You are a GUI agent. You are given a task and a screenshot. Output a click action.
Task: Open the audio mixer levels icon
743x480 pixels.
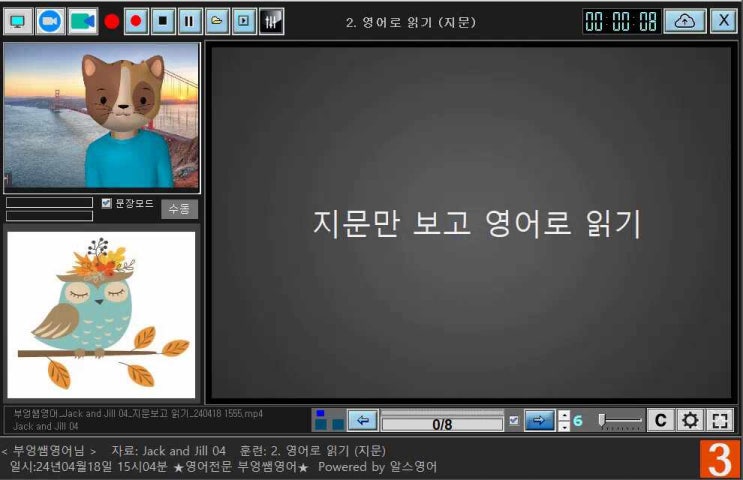point(271,20)
